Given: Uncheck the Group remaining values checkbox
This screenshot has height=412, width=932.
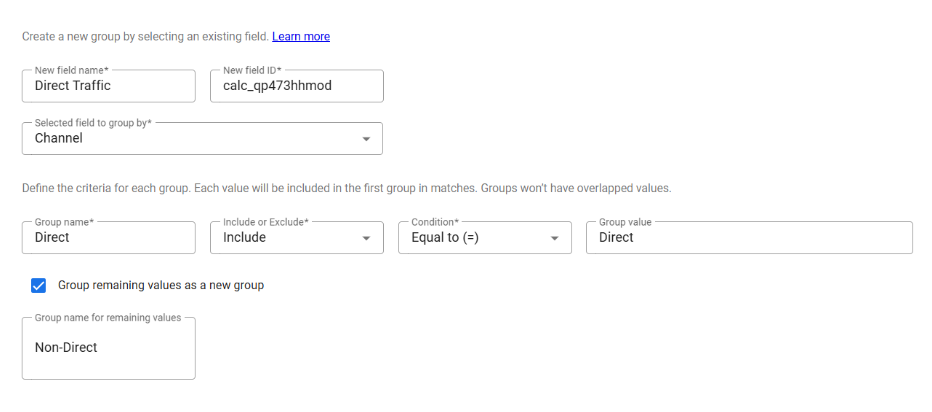Looking at the screenshot, I should [x=39, y=285].
